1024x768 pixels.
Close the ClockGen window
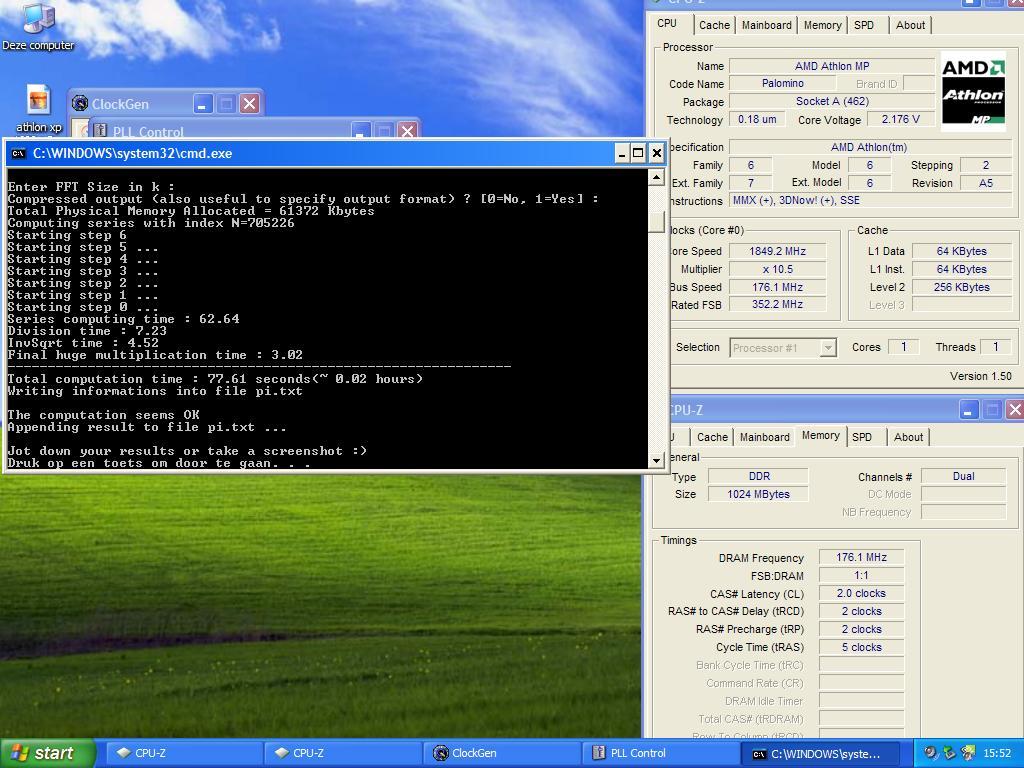(249, 103)
